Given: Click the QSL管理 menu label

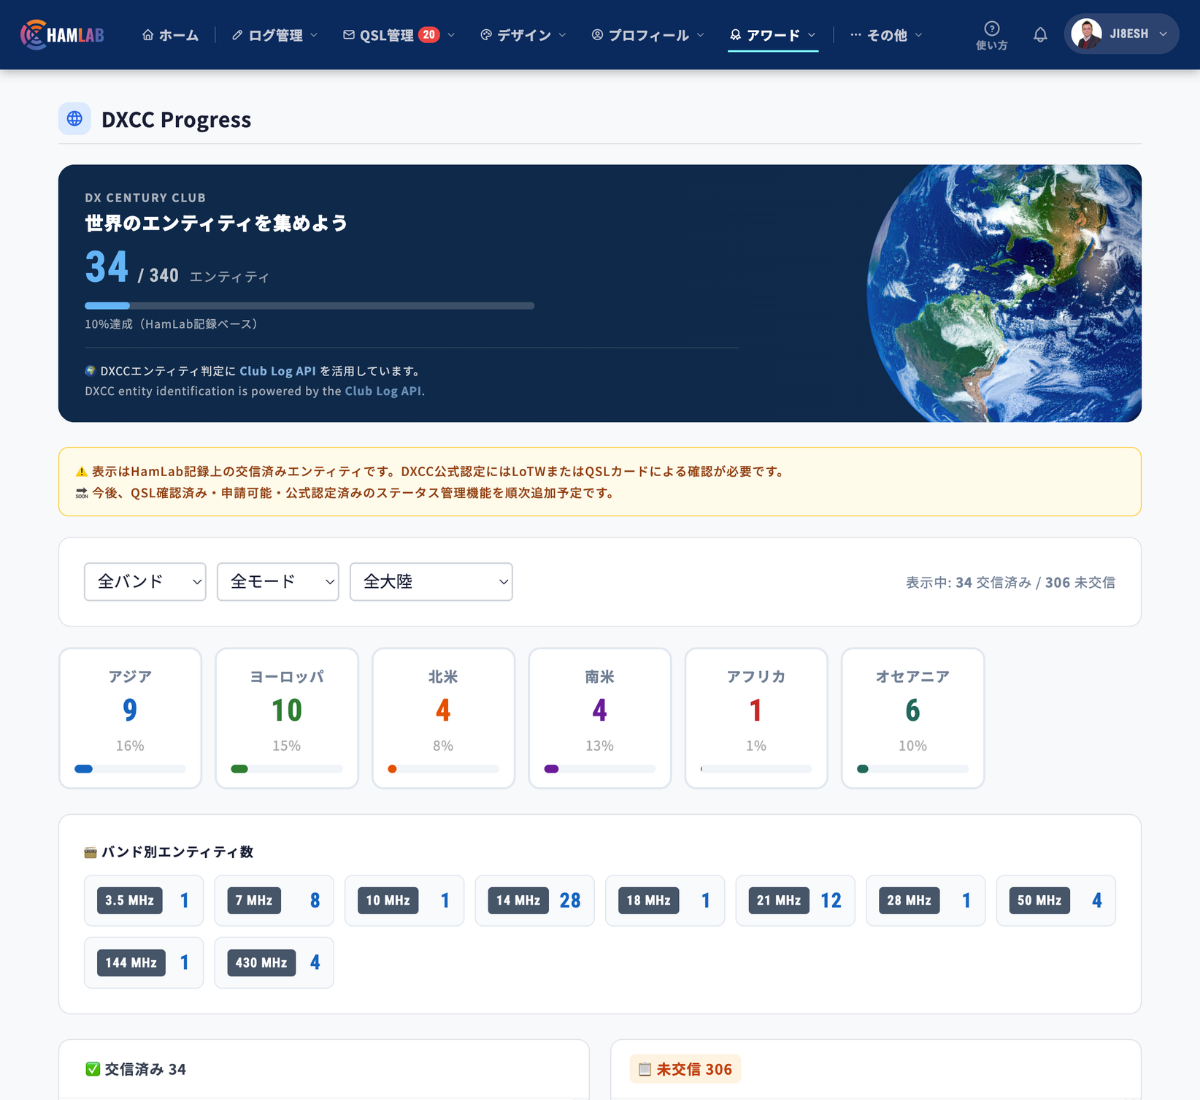Looking at the screenshot, I should click(x=386, y=35).
